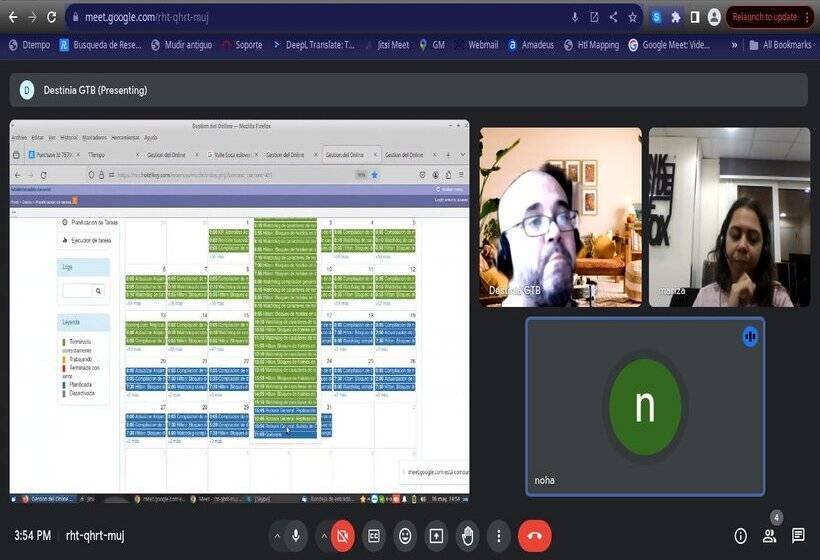The height and width of the screenshot is (560, 820).
Task: Click the present now icon
Action: (436, 536)
